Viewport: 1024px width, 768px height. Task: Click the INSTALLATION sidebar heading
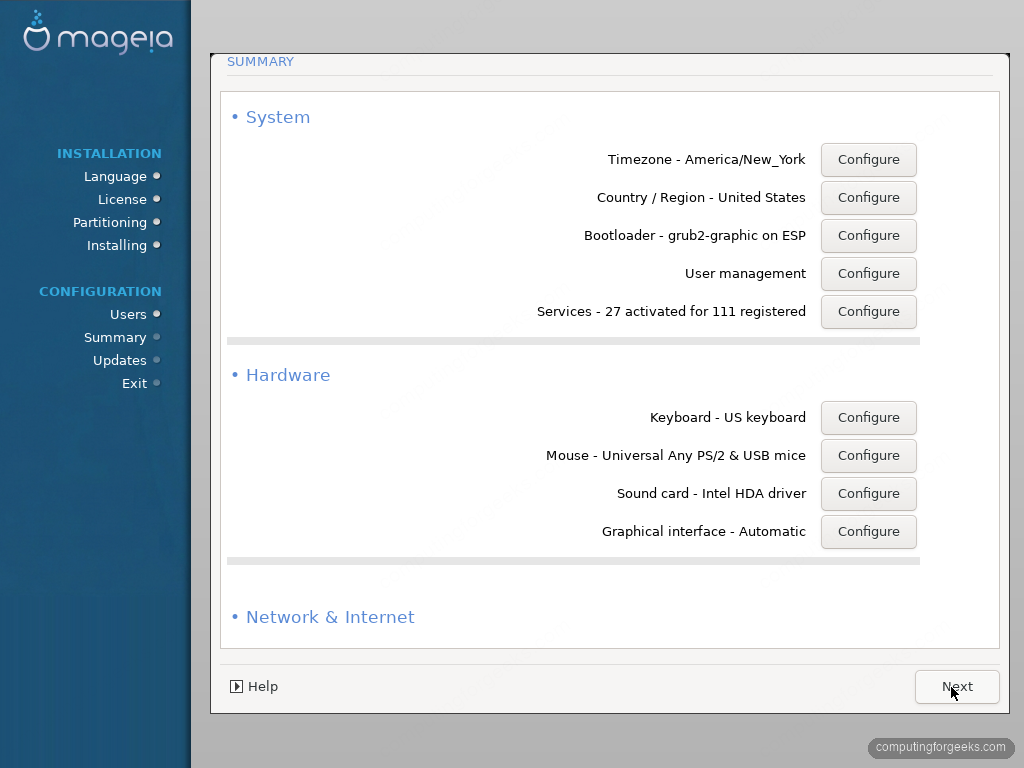coord(109,153)
